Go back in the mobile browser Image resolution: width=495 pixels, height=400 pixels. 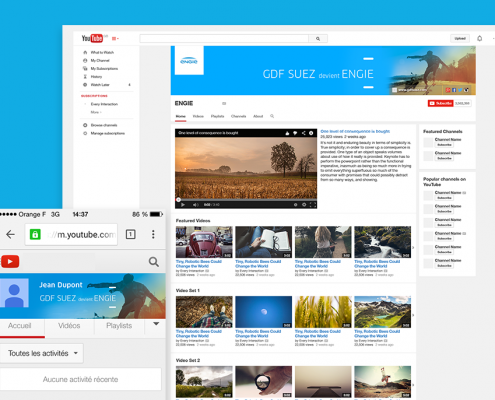(x=11, y=235)
